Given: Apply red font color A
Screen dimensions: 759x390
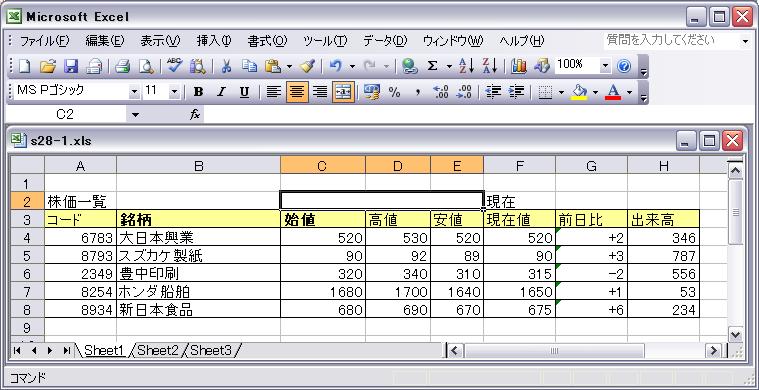Looking at the screenshot, I should click(613, 92).
